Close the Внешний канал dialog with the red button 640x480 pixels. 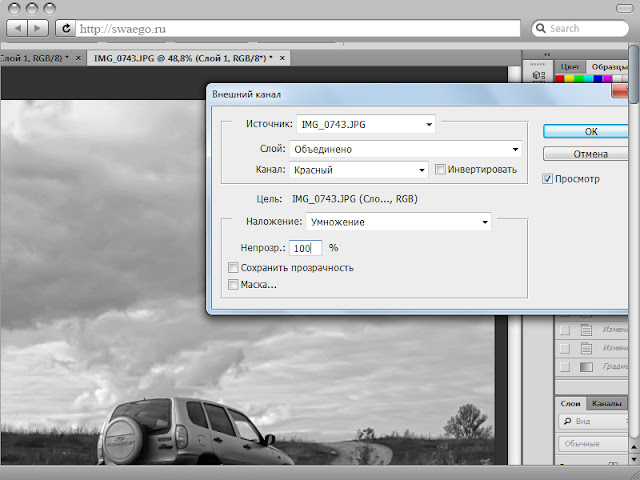pyautogui.click(x=620, y=91)
